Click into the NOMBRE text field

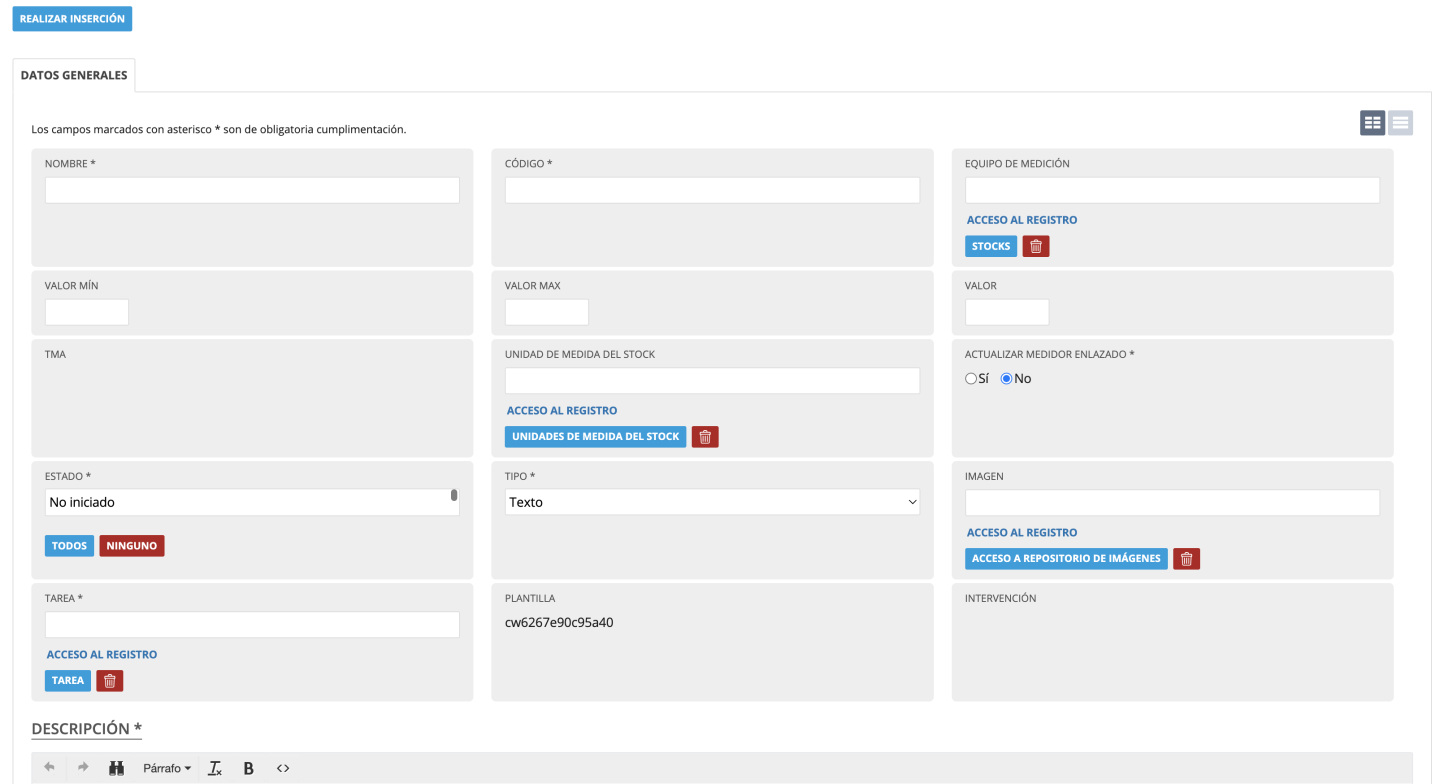pyautogui.click(x=252, y=190)
